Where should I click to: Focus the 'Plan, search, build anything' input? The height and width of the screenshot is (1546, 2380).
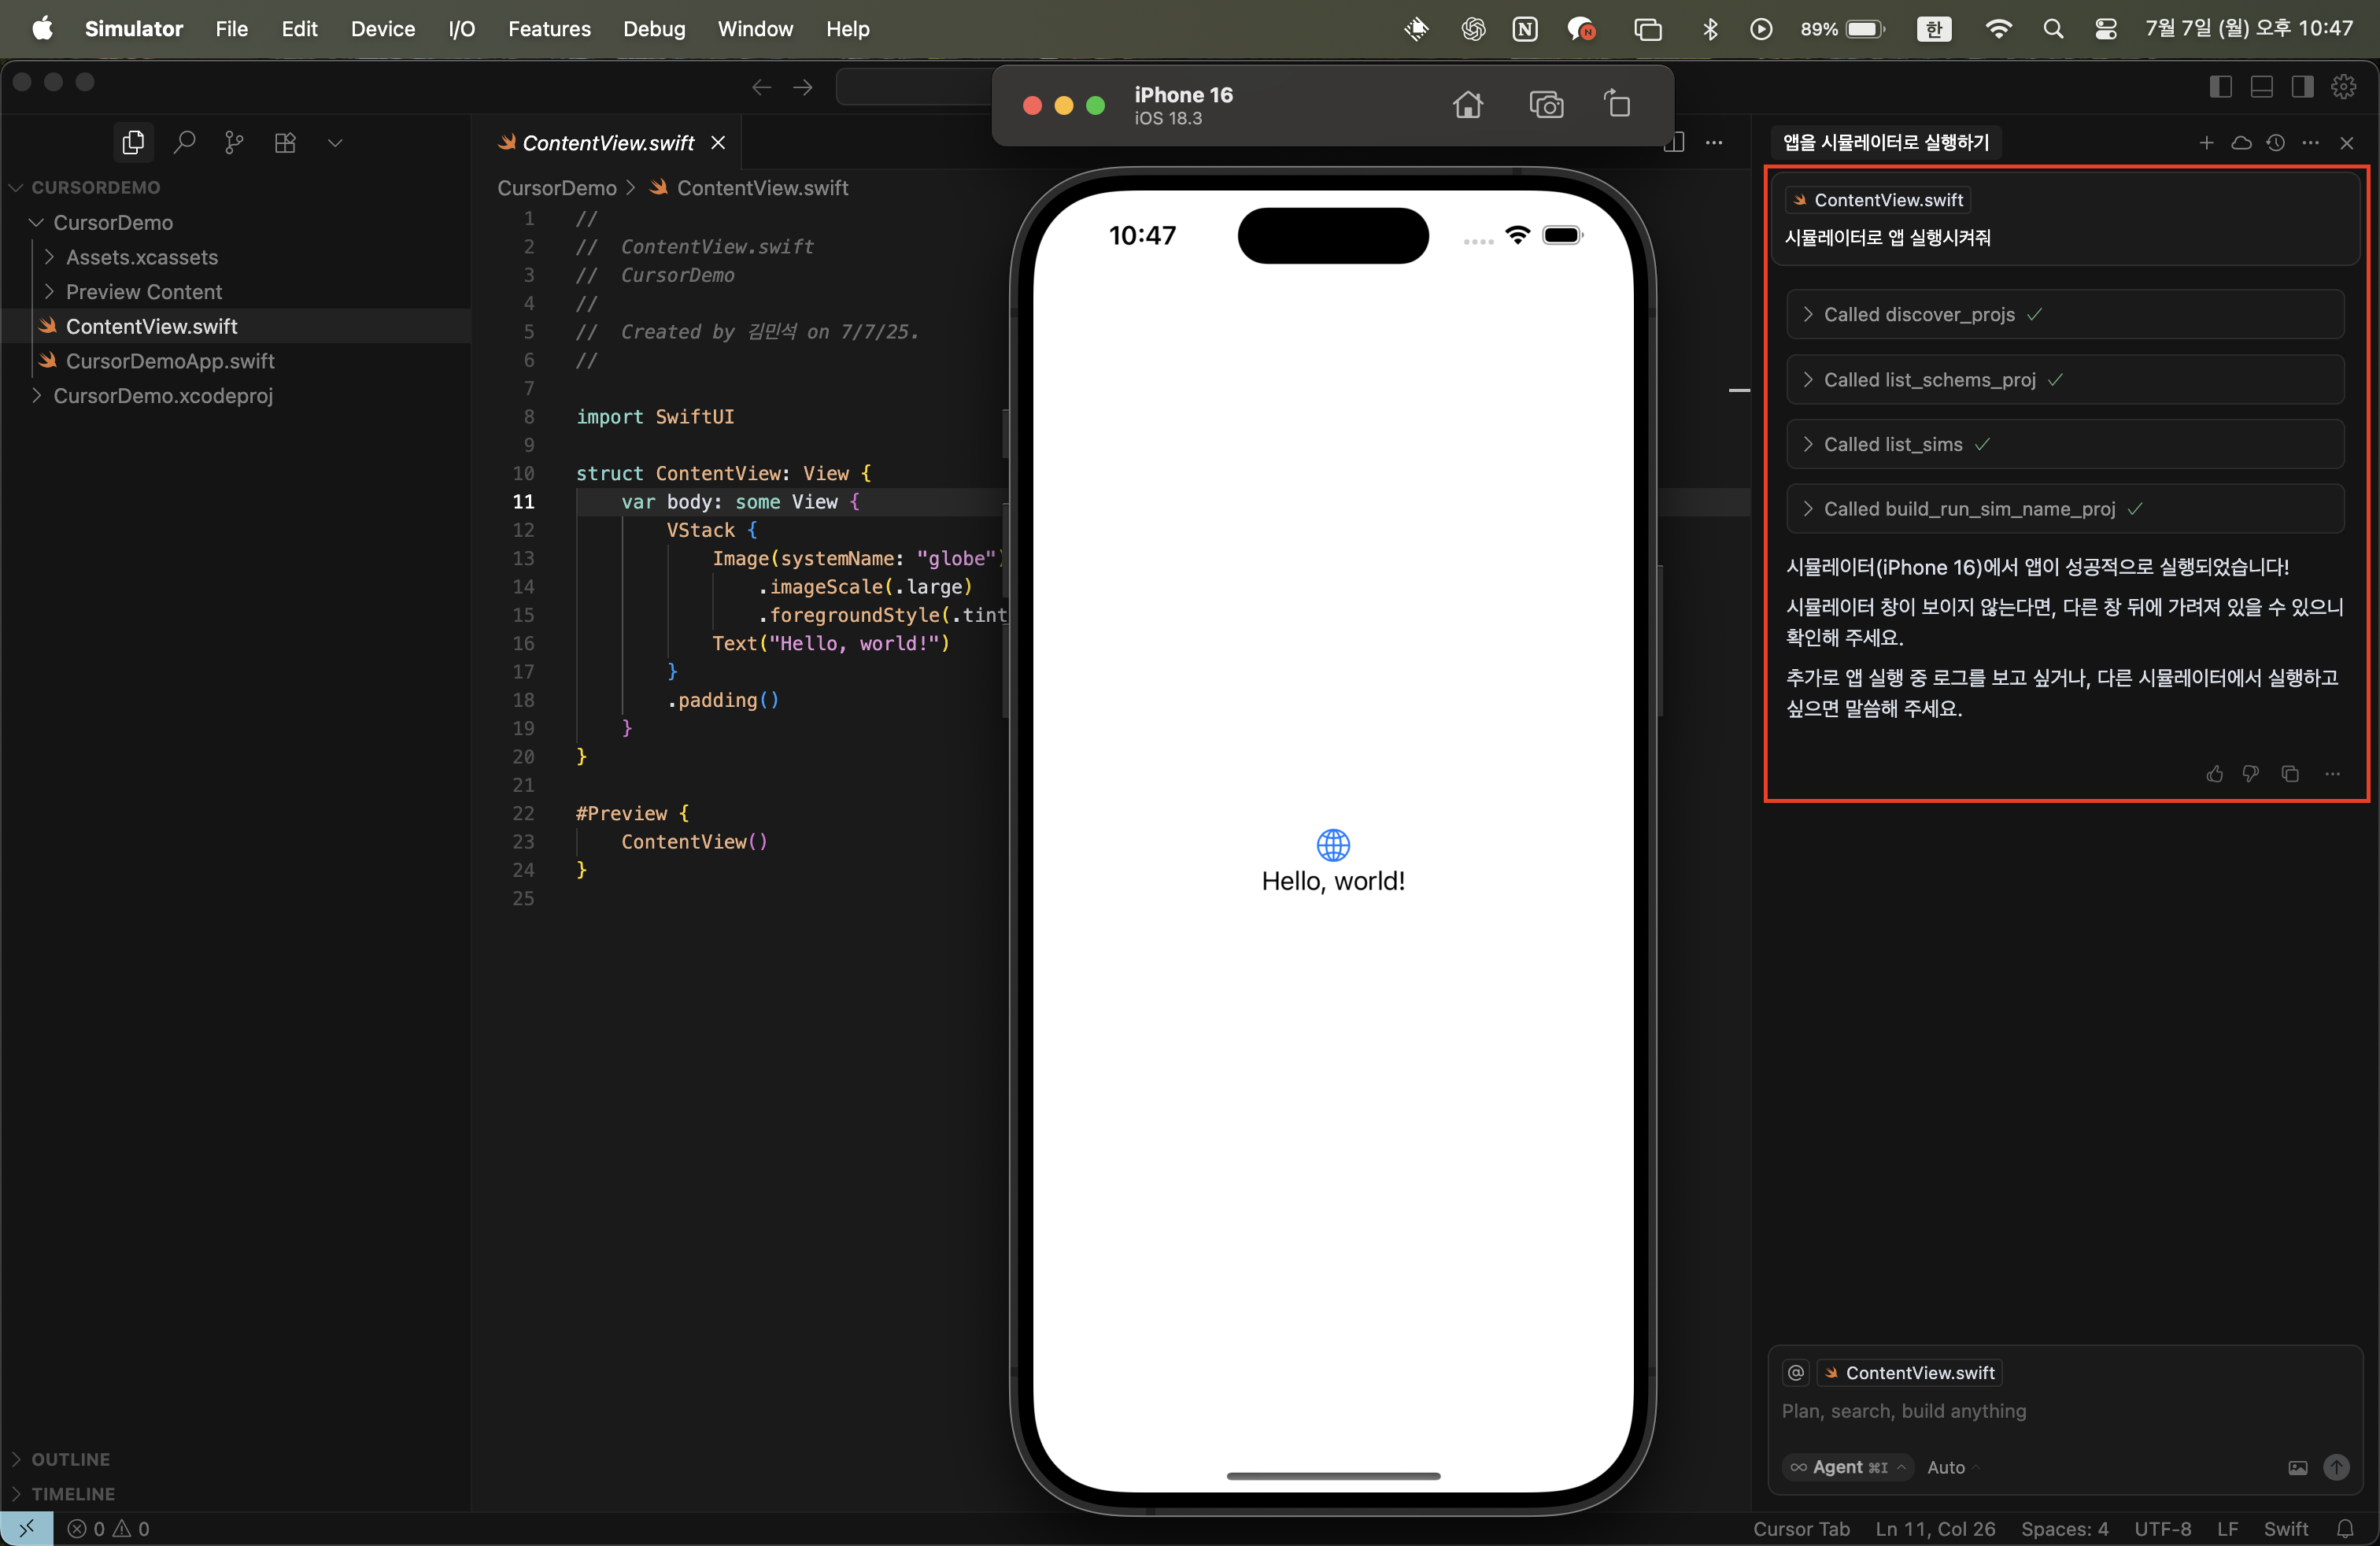1904,1411
